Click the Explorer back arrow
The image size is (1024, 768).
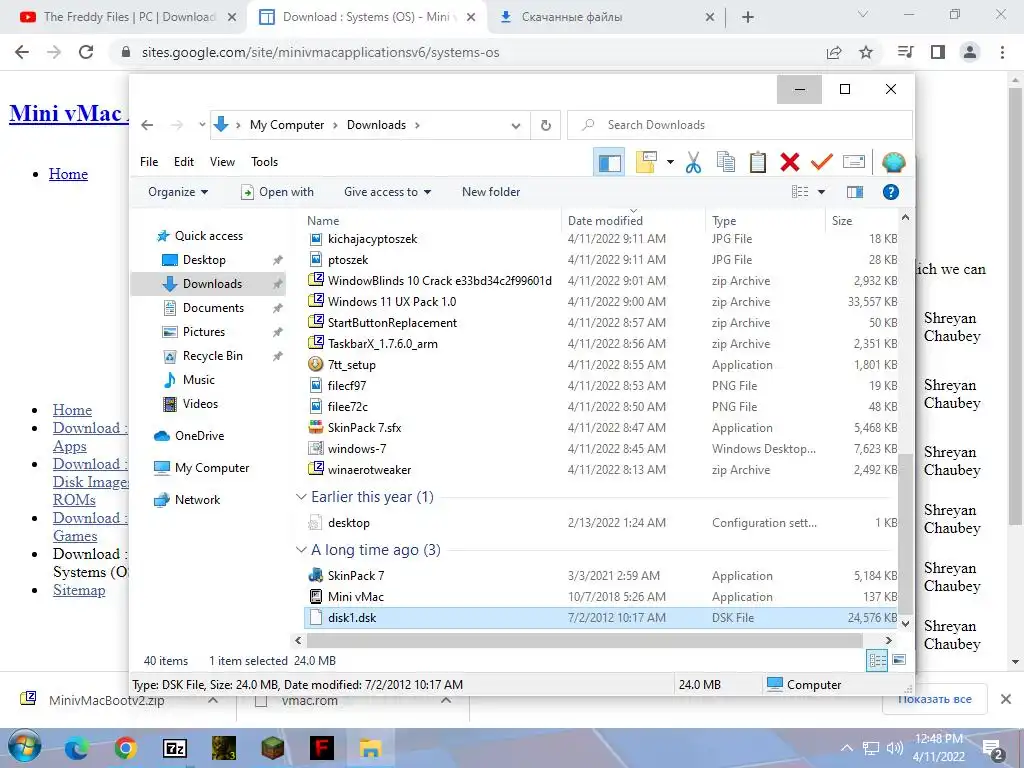148,125
